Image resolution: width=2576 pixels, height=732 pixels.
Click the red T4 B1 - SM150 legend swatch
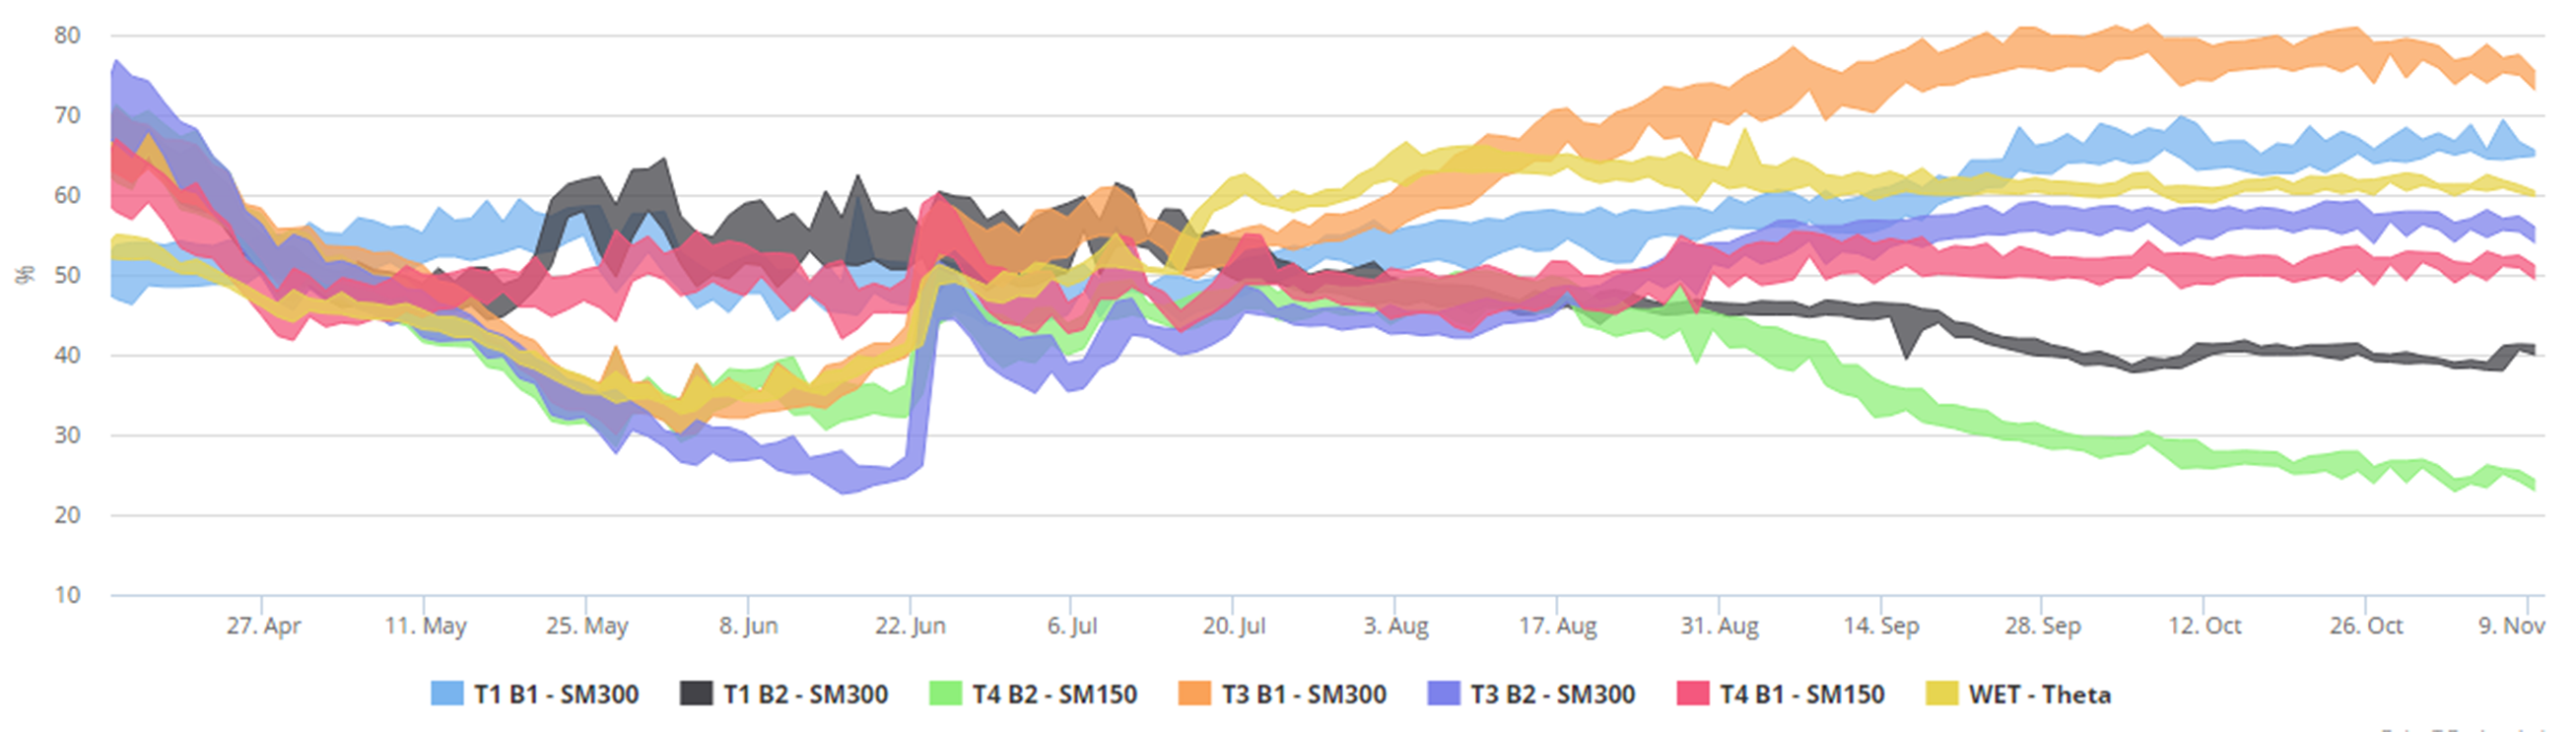(x=1692, y=694)
